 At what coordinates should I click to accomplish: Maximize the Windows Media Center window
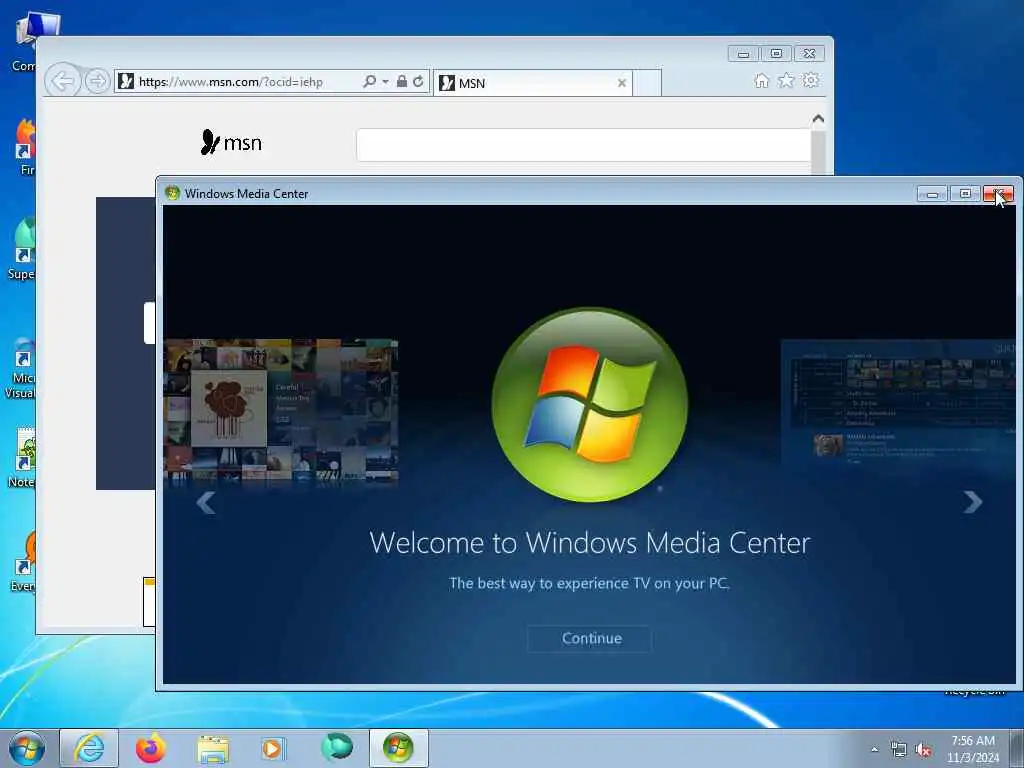[965, 194]
